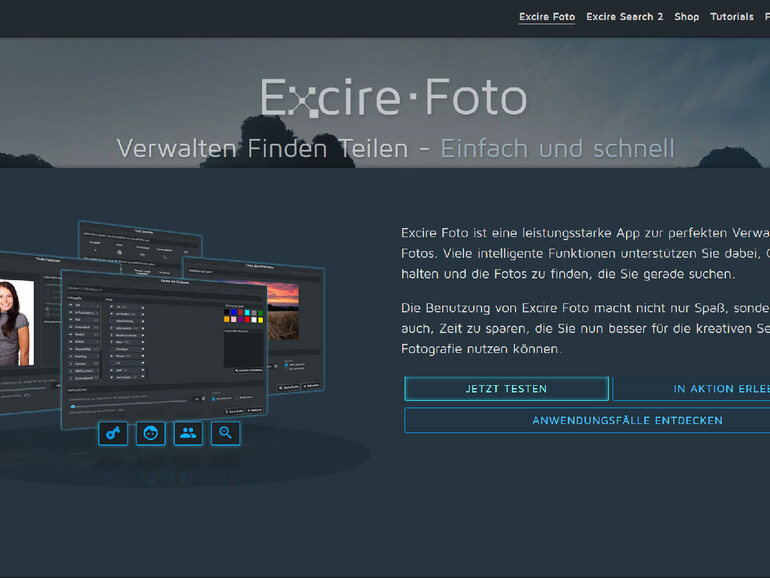
Task: Click the cyan color swatch in preview dialog
Action: point(247,312)
